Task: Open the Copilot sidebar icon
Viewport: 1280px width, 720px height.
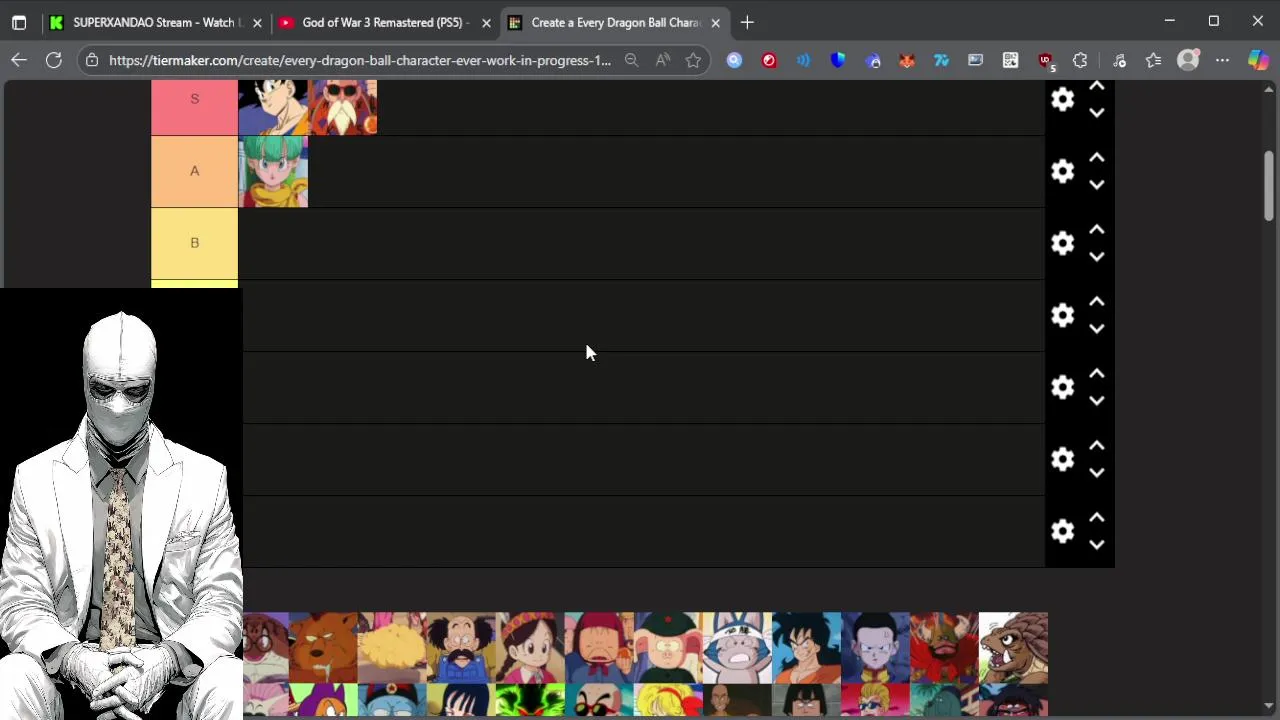Action: pyautogui.click(x=1258, y=60)
